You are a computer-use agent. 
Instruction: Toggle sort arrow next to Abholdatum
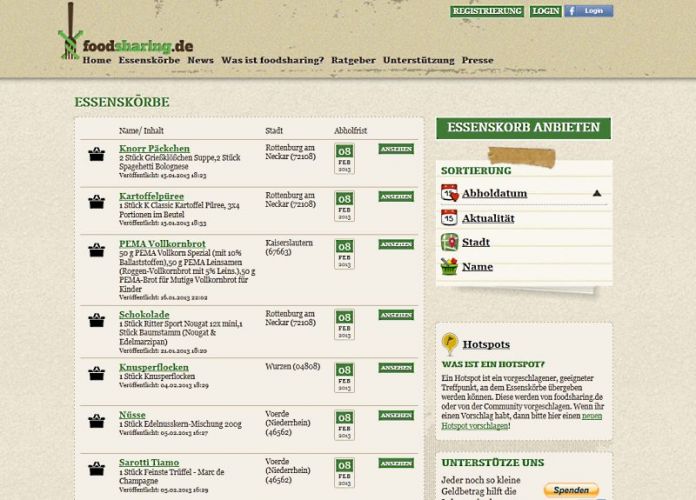[x=597, y=193]
